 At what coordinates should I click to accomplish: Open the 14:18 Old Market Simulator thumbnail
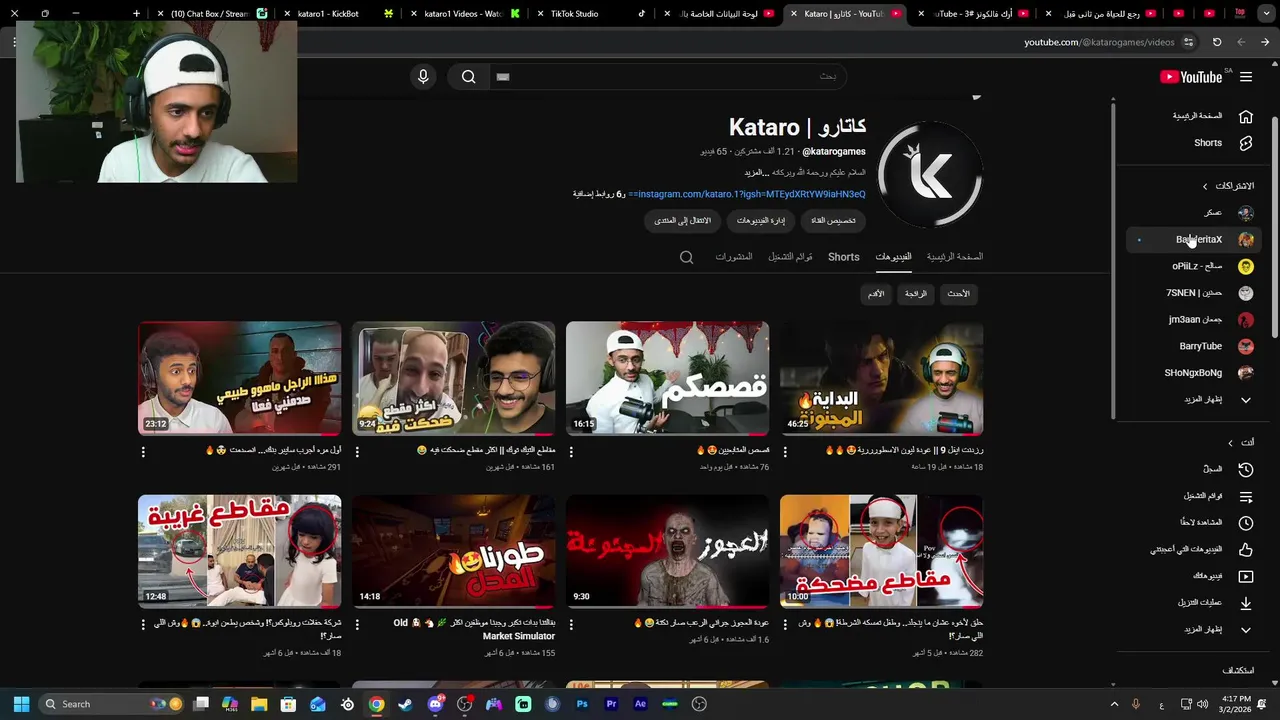(453, 551)
